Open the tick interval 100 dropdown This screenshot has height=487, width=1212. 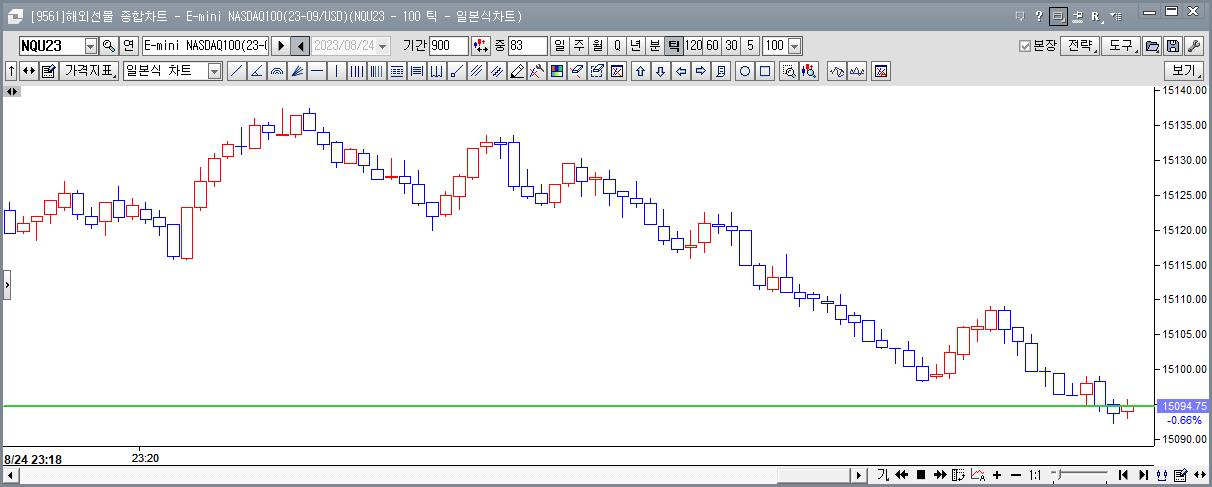point(795,46)
